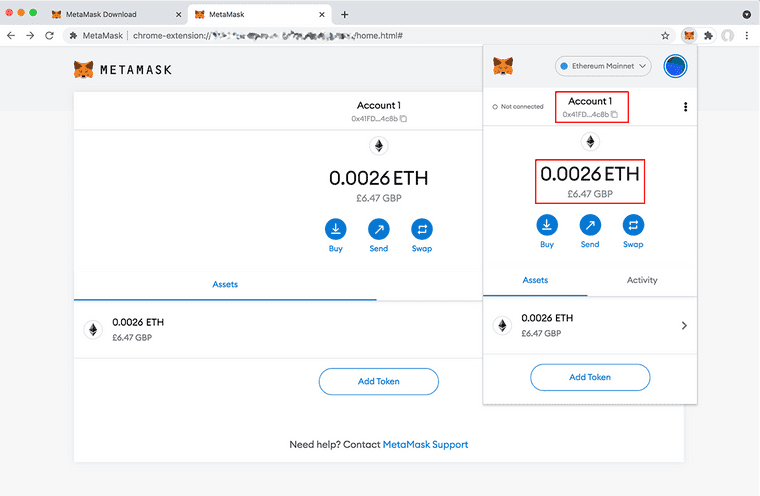Image resolution: width=760 pixels, height=496 pixels.
Task: Open Chrome profile avatar in toolbar
Action: (727, 35)
